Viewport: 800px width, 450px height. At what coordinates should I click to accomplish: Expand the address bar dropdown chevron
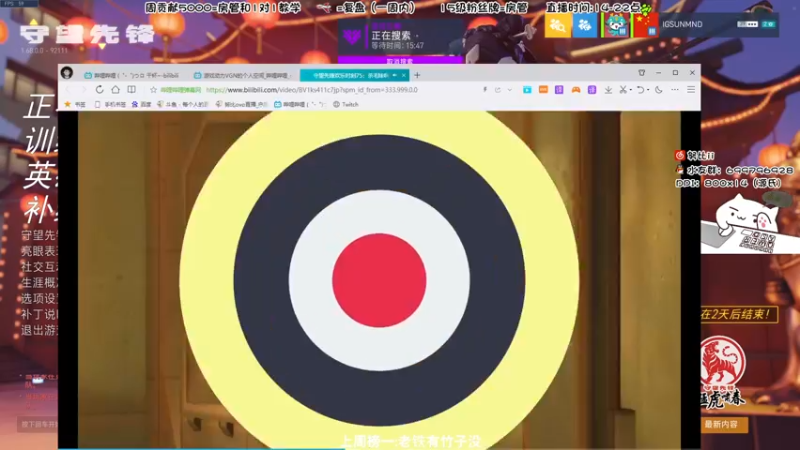tap(509, 90)
